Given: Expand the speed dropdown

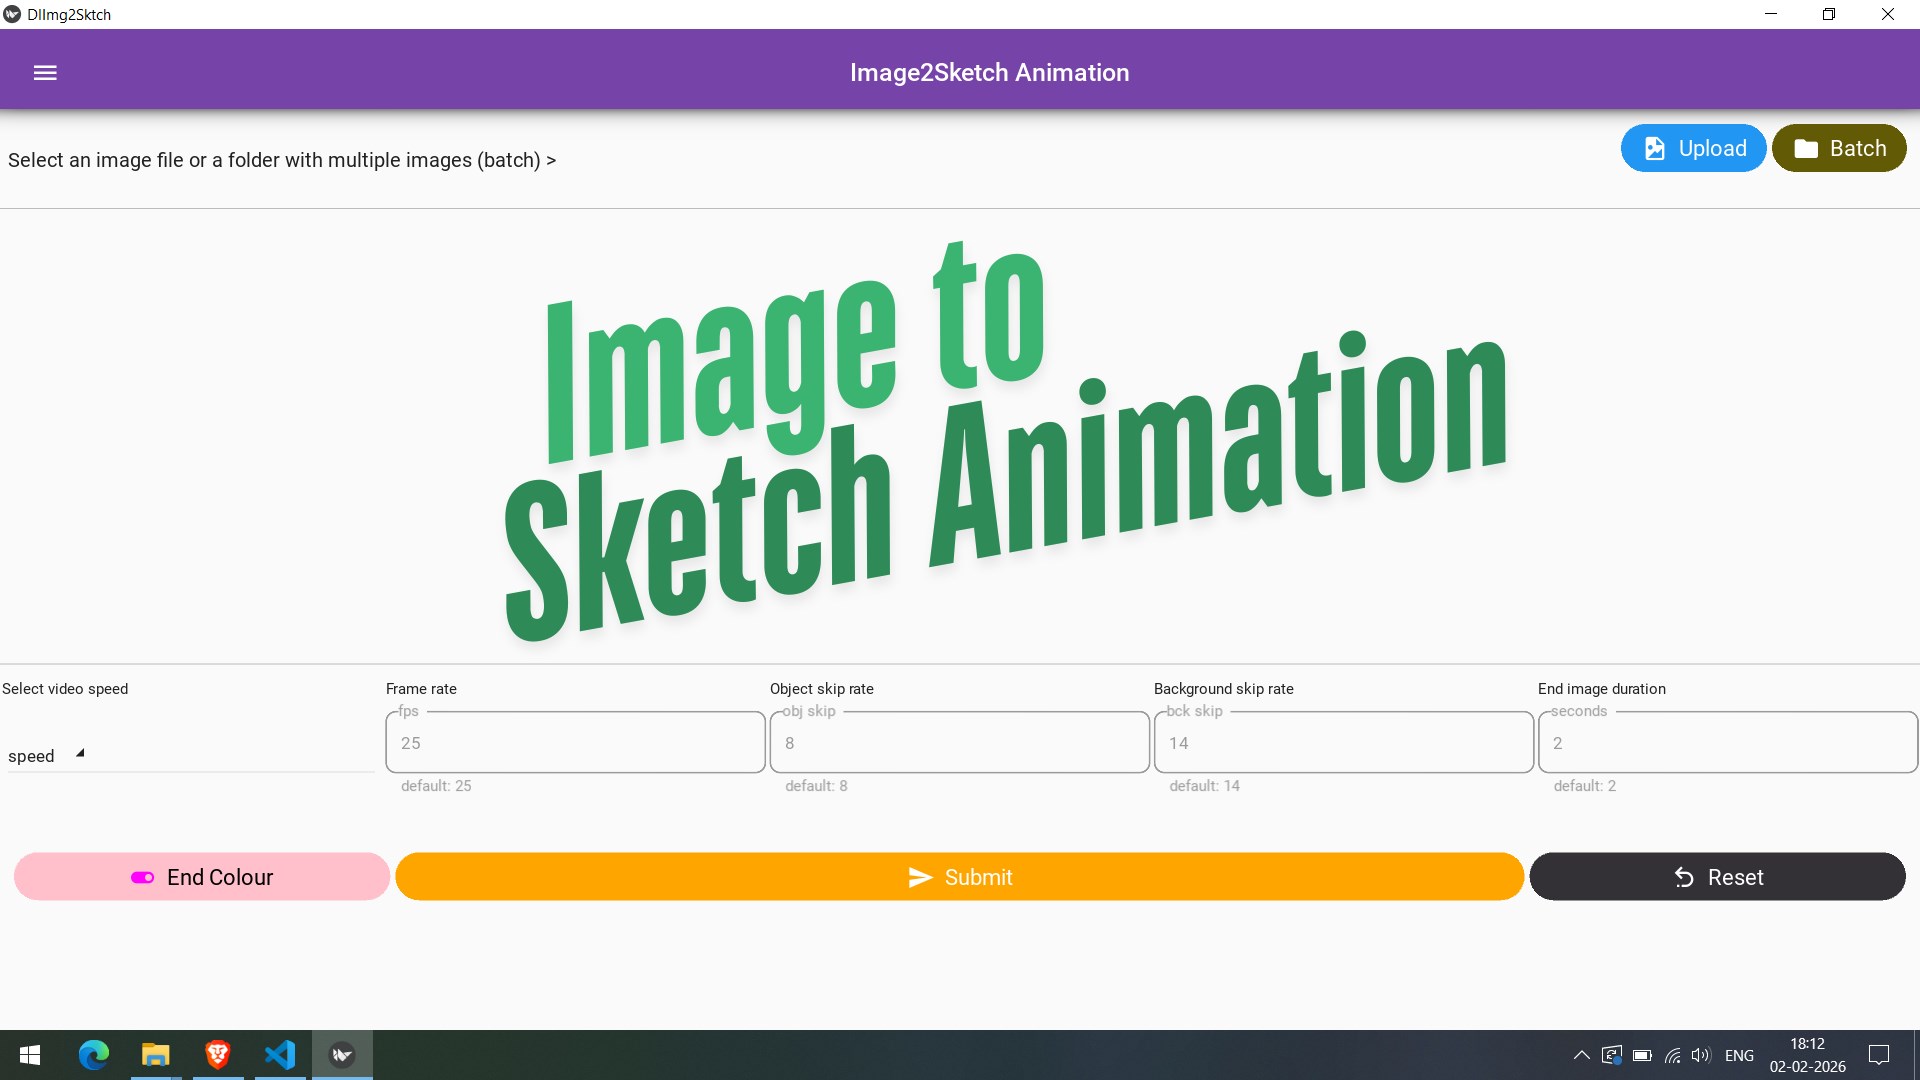Looking at the screenshot, I should tap(46, 756).
